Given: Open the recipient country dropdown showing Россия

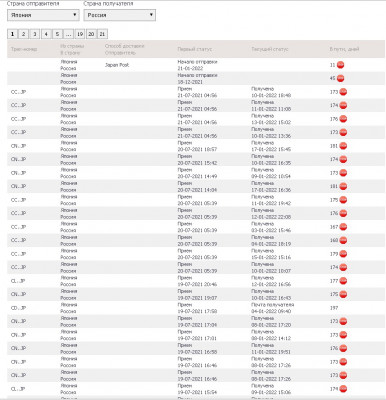Looking at the screenshot, I should 120,15.
